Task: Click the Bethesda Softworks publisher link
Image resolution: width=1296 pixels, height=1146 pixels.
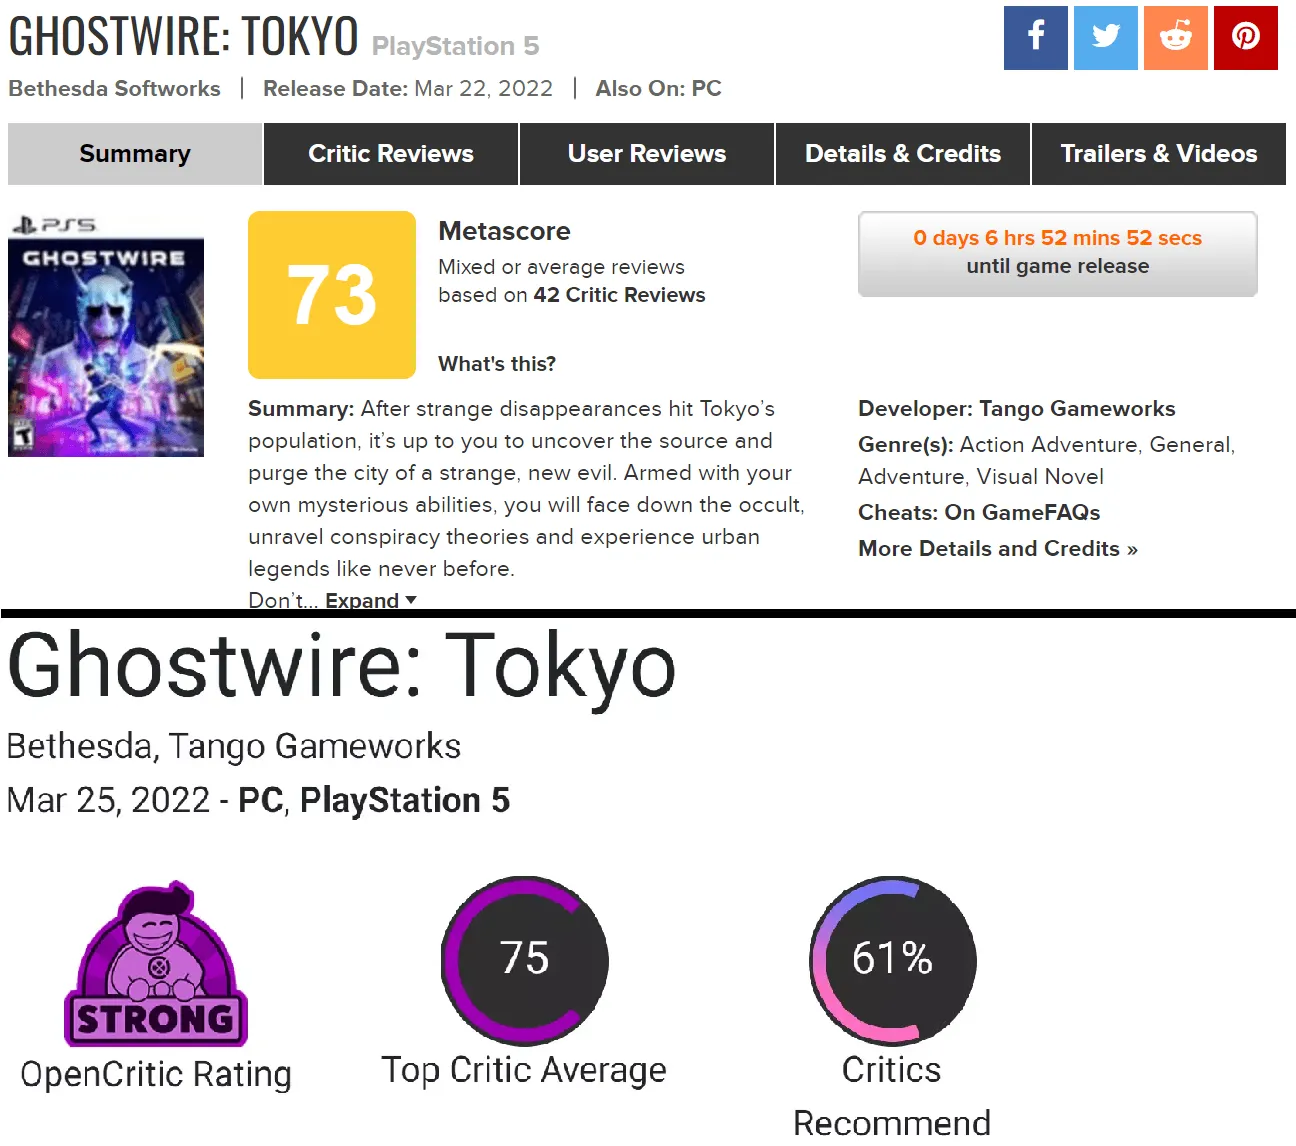Action: tap(114, 88)
